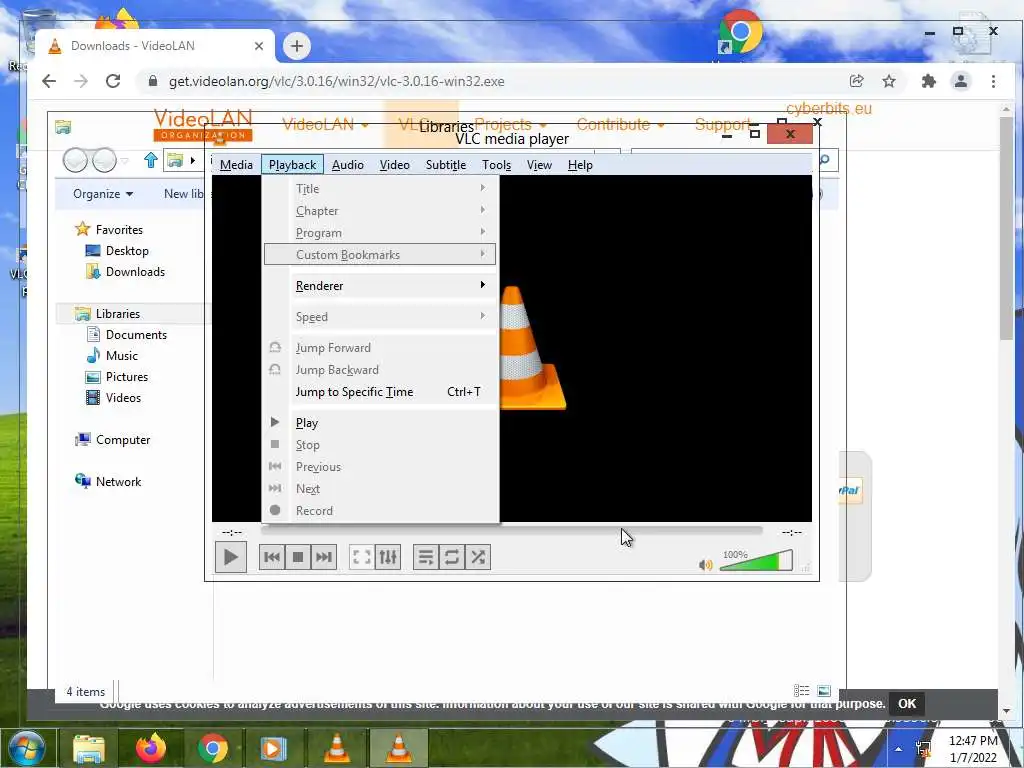Click OK on the cookie notice

907,703
